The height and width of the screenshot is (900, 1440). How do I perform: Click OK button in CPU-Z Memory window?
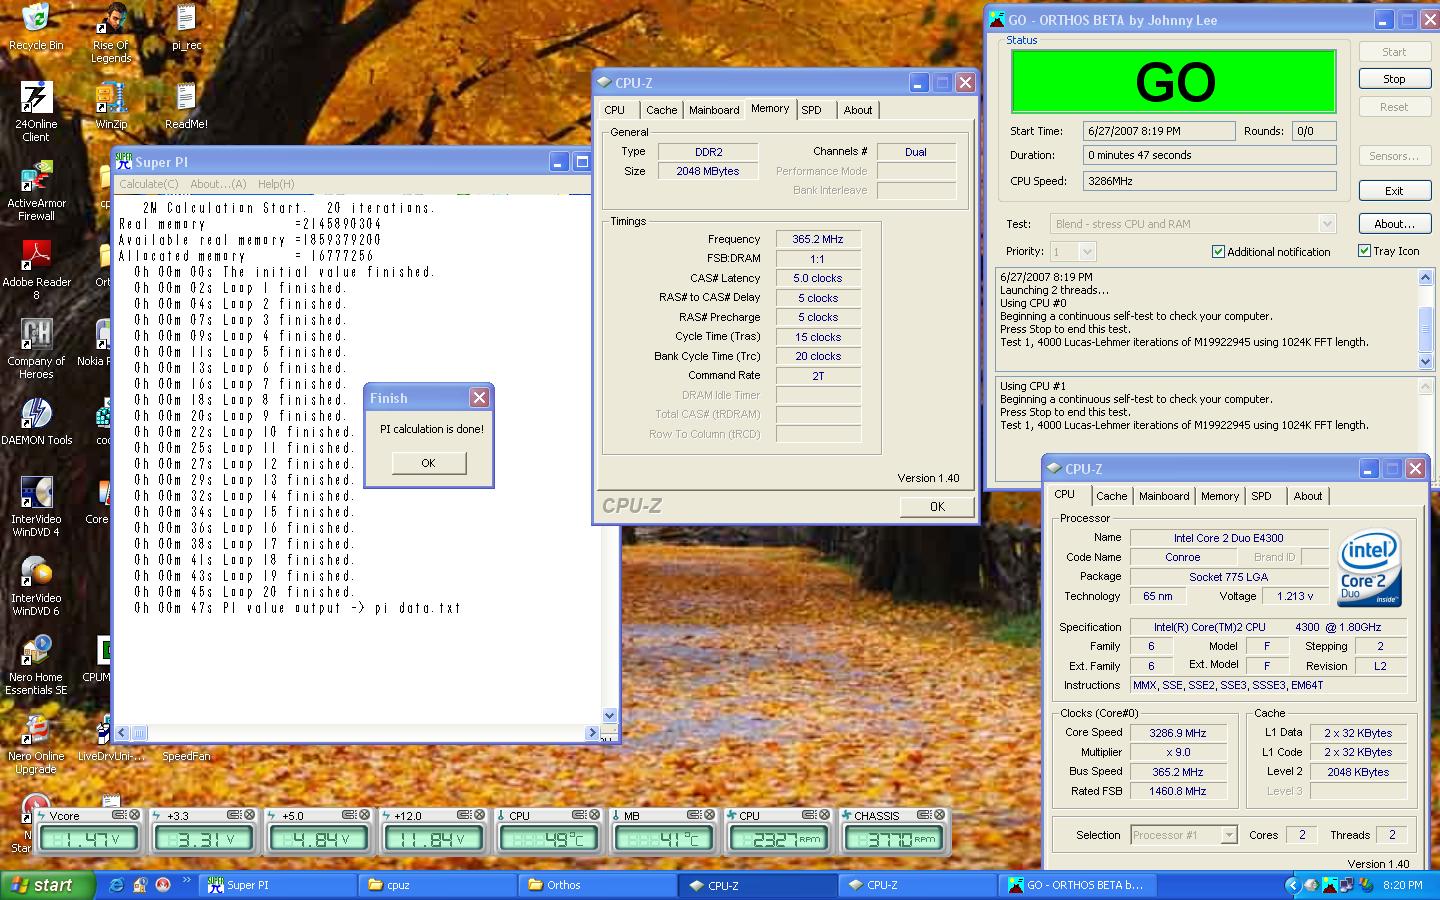coord(937,506)
